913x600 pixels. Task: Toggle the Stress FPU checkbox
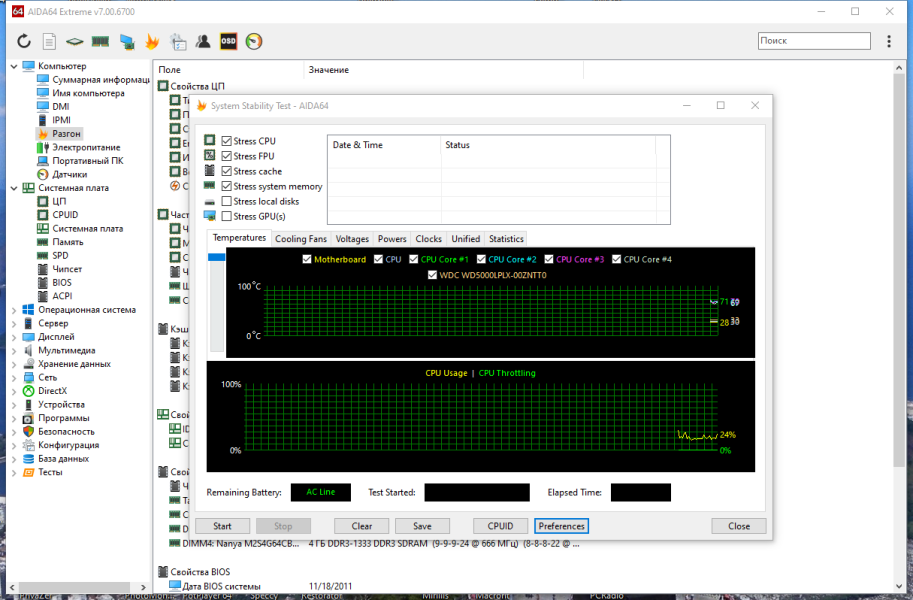point(227,156)
